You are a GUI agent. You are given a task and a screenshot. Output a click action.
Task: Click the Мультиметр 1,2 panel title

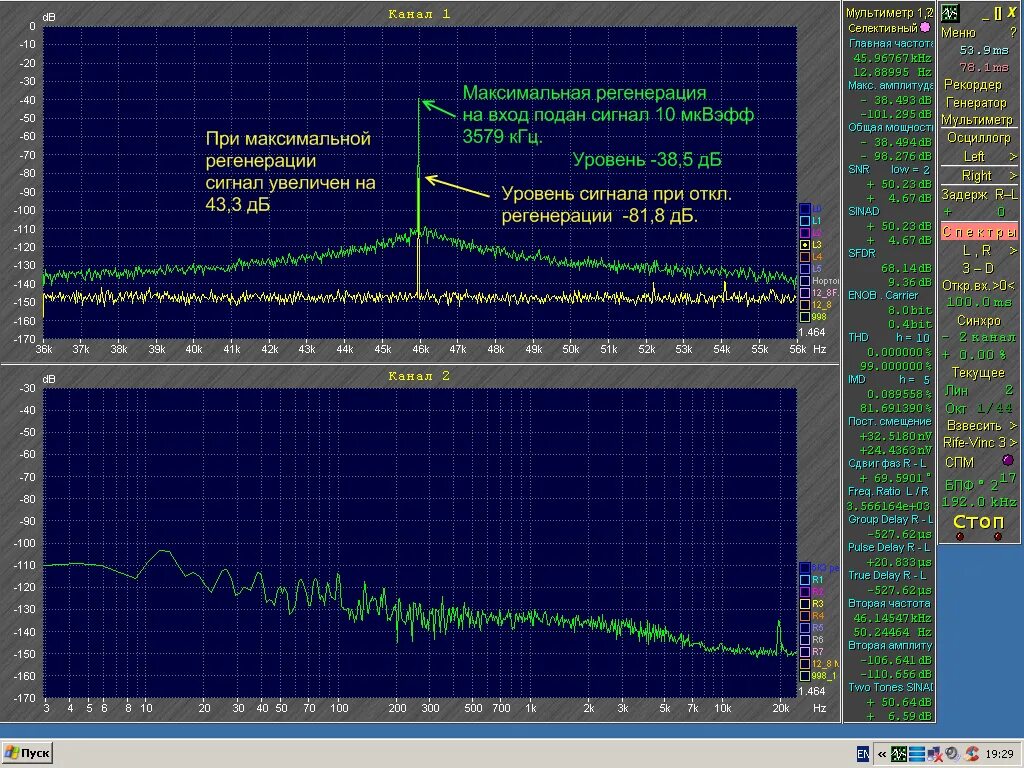point(889,12)
